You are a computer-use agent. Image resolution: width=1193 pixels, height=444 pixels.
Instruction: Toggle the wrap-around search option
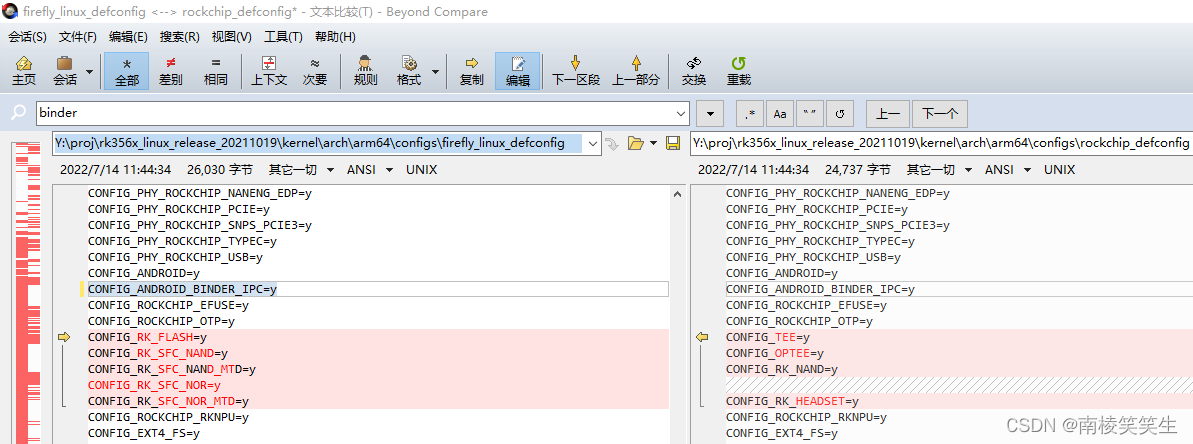840,113
